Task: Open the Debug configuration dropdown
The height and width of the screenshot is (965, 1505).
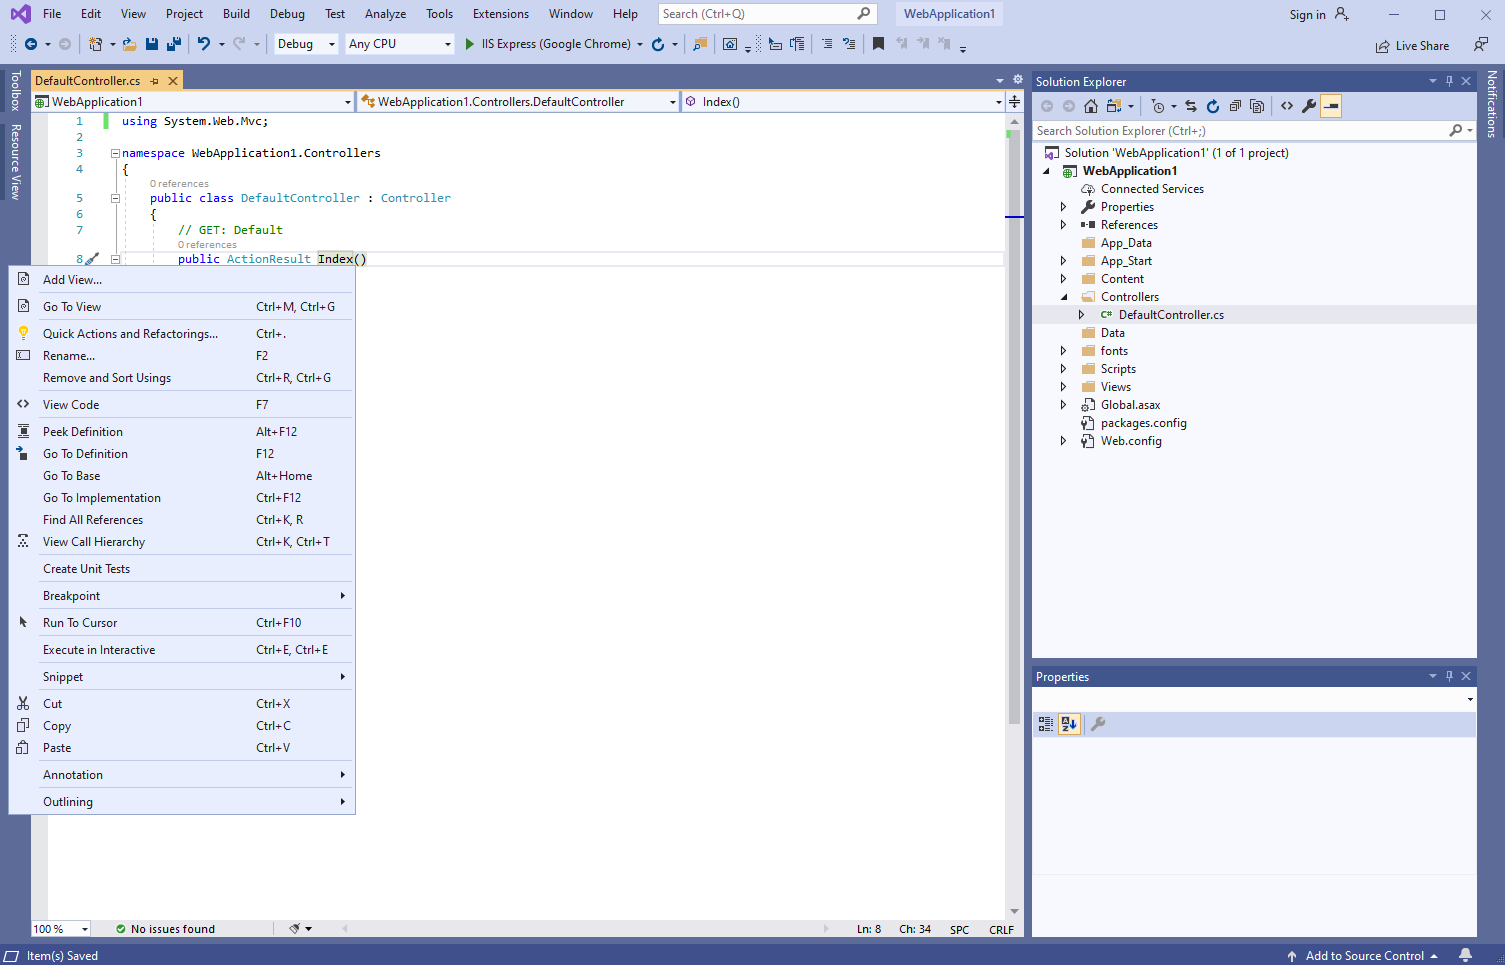Action: click(306, 44)
